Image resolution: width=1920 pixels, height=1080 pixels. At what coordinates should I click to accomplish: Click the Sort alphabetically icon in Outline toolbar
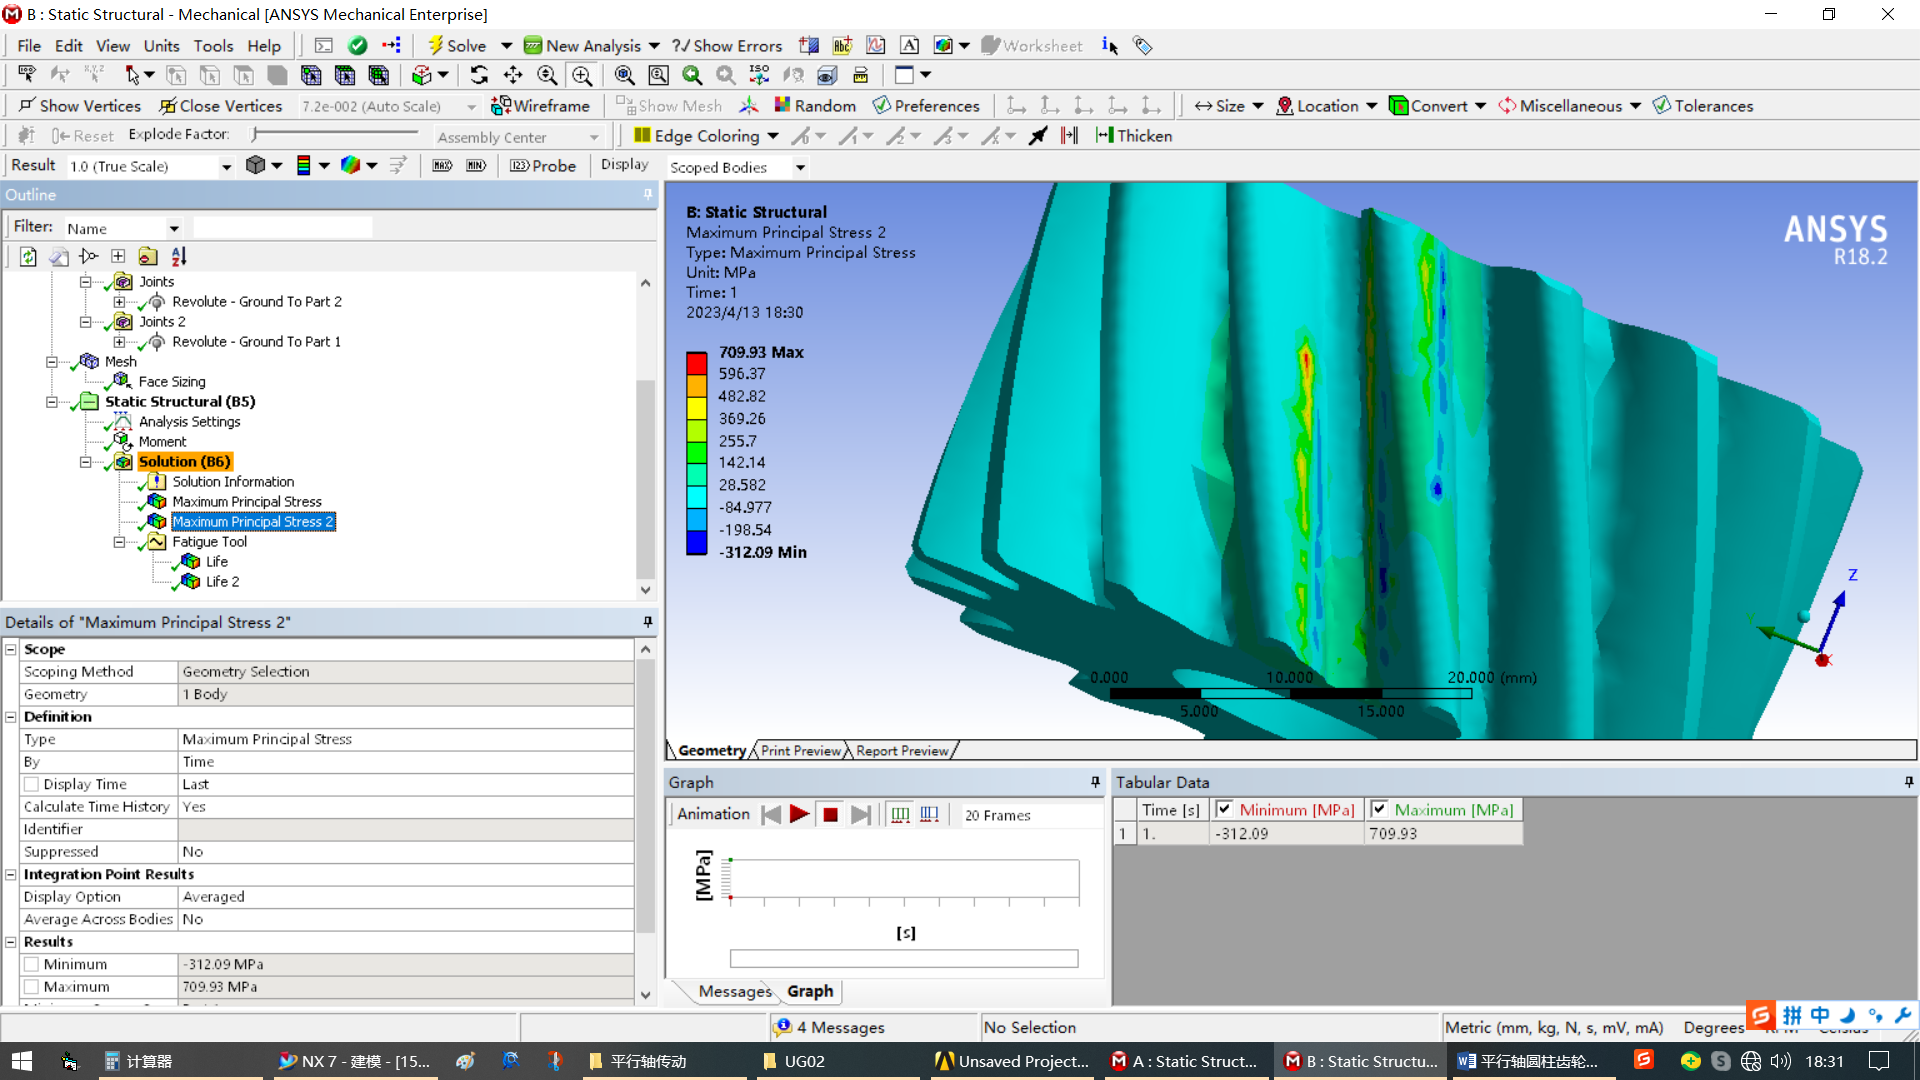tap(179, 257)
